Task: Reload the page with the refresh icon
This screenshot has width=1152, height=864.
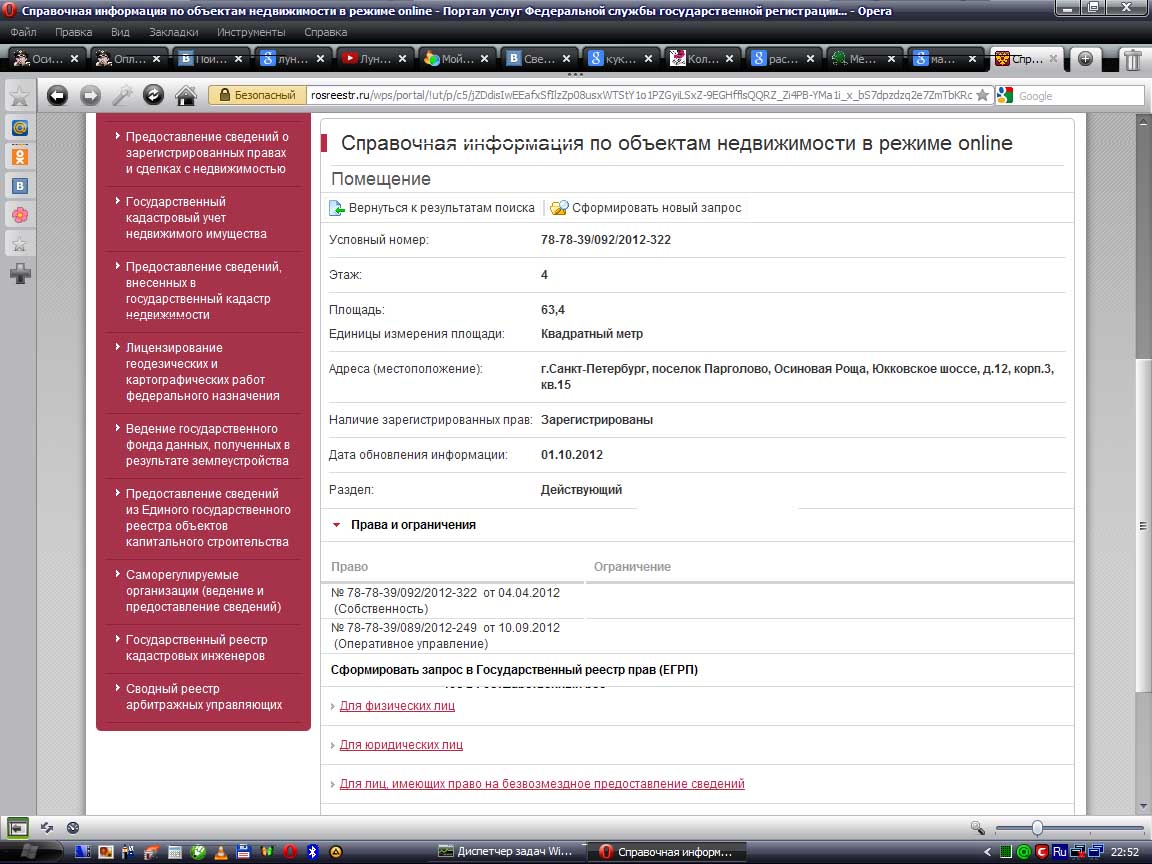Action: (x=153, y=95)
